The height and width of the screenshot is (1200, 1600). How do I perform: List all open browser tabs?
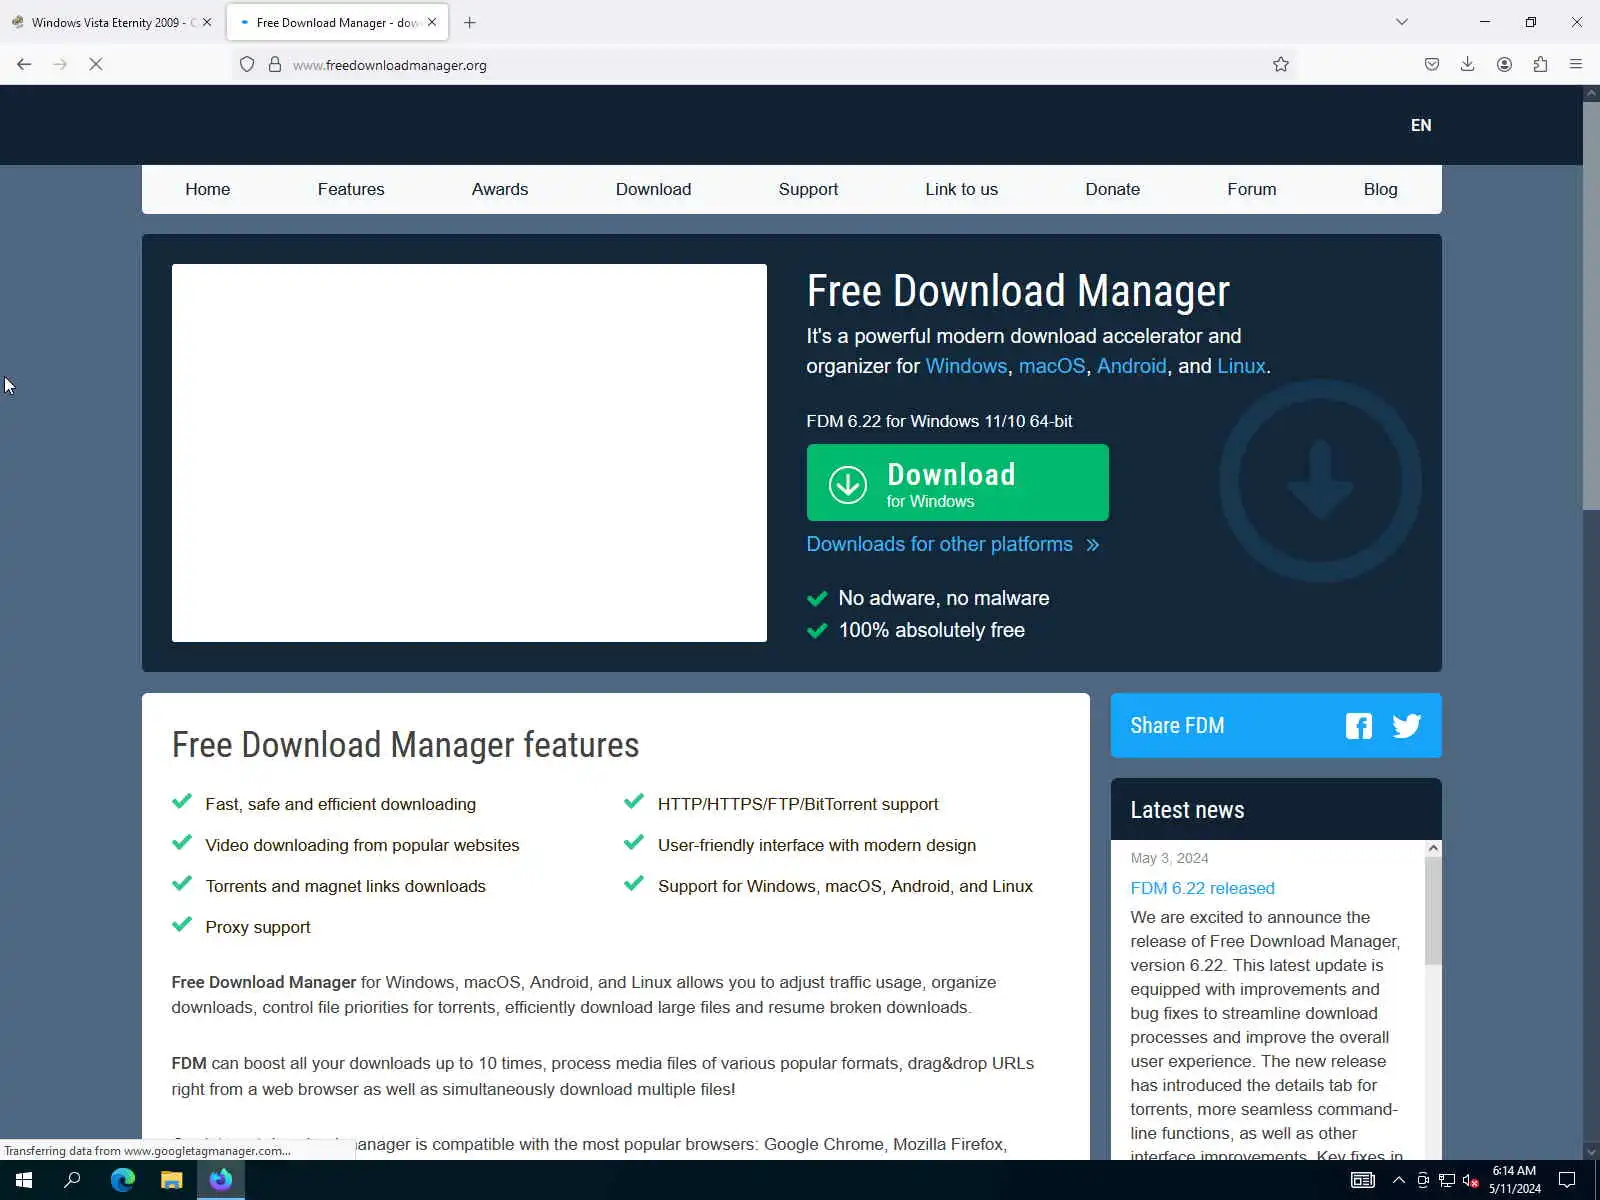click(x=1402, y=22)
